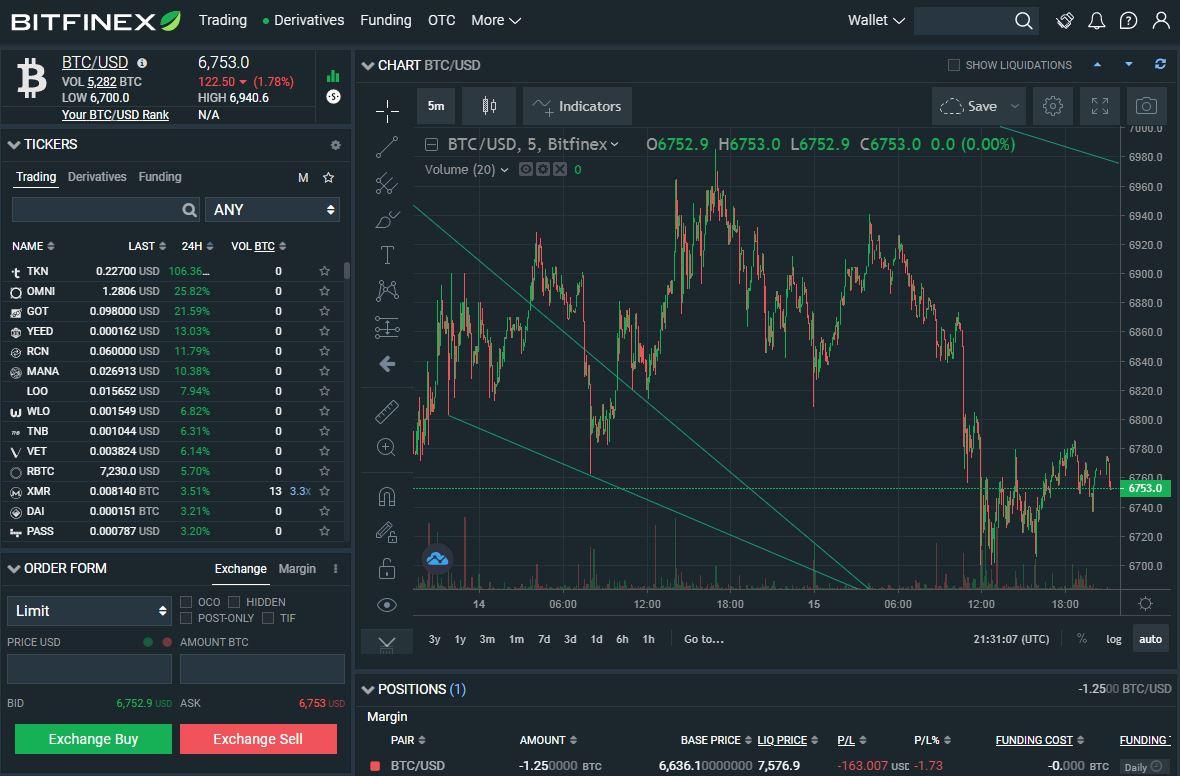Click the BTC/USD info icon
This screenshot has width=1180, height=776.
pyautogui.click(x=142, y=63)
